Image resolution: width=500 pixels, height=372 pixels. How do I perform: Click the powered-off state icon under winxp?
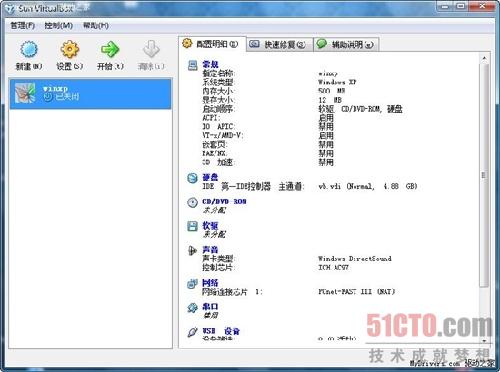coord(48,97)
